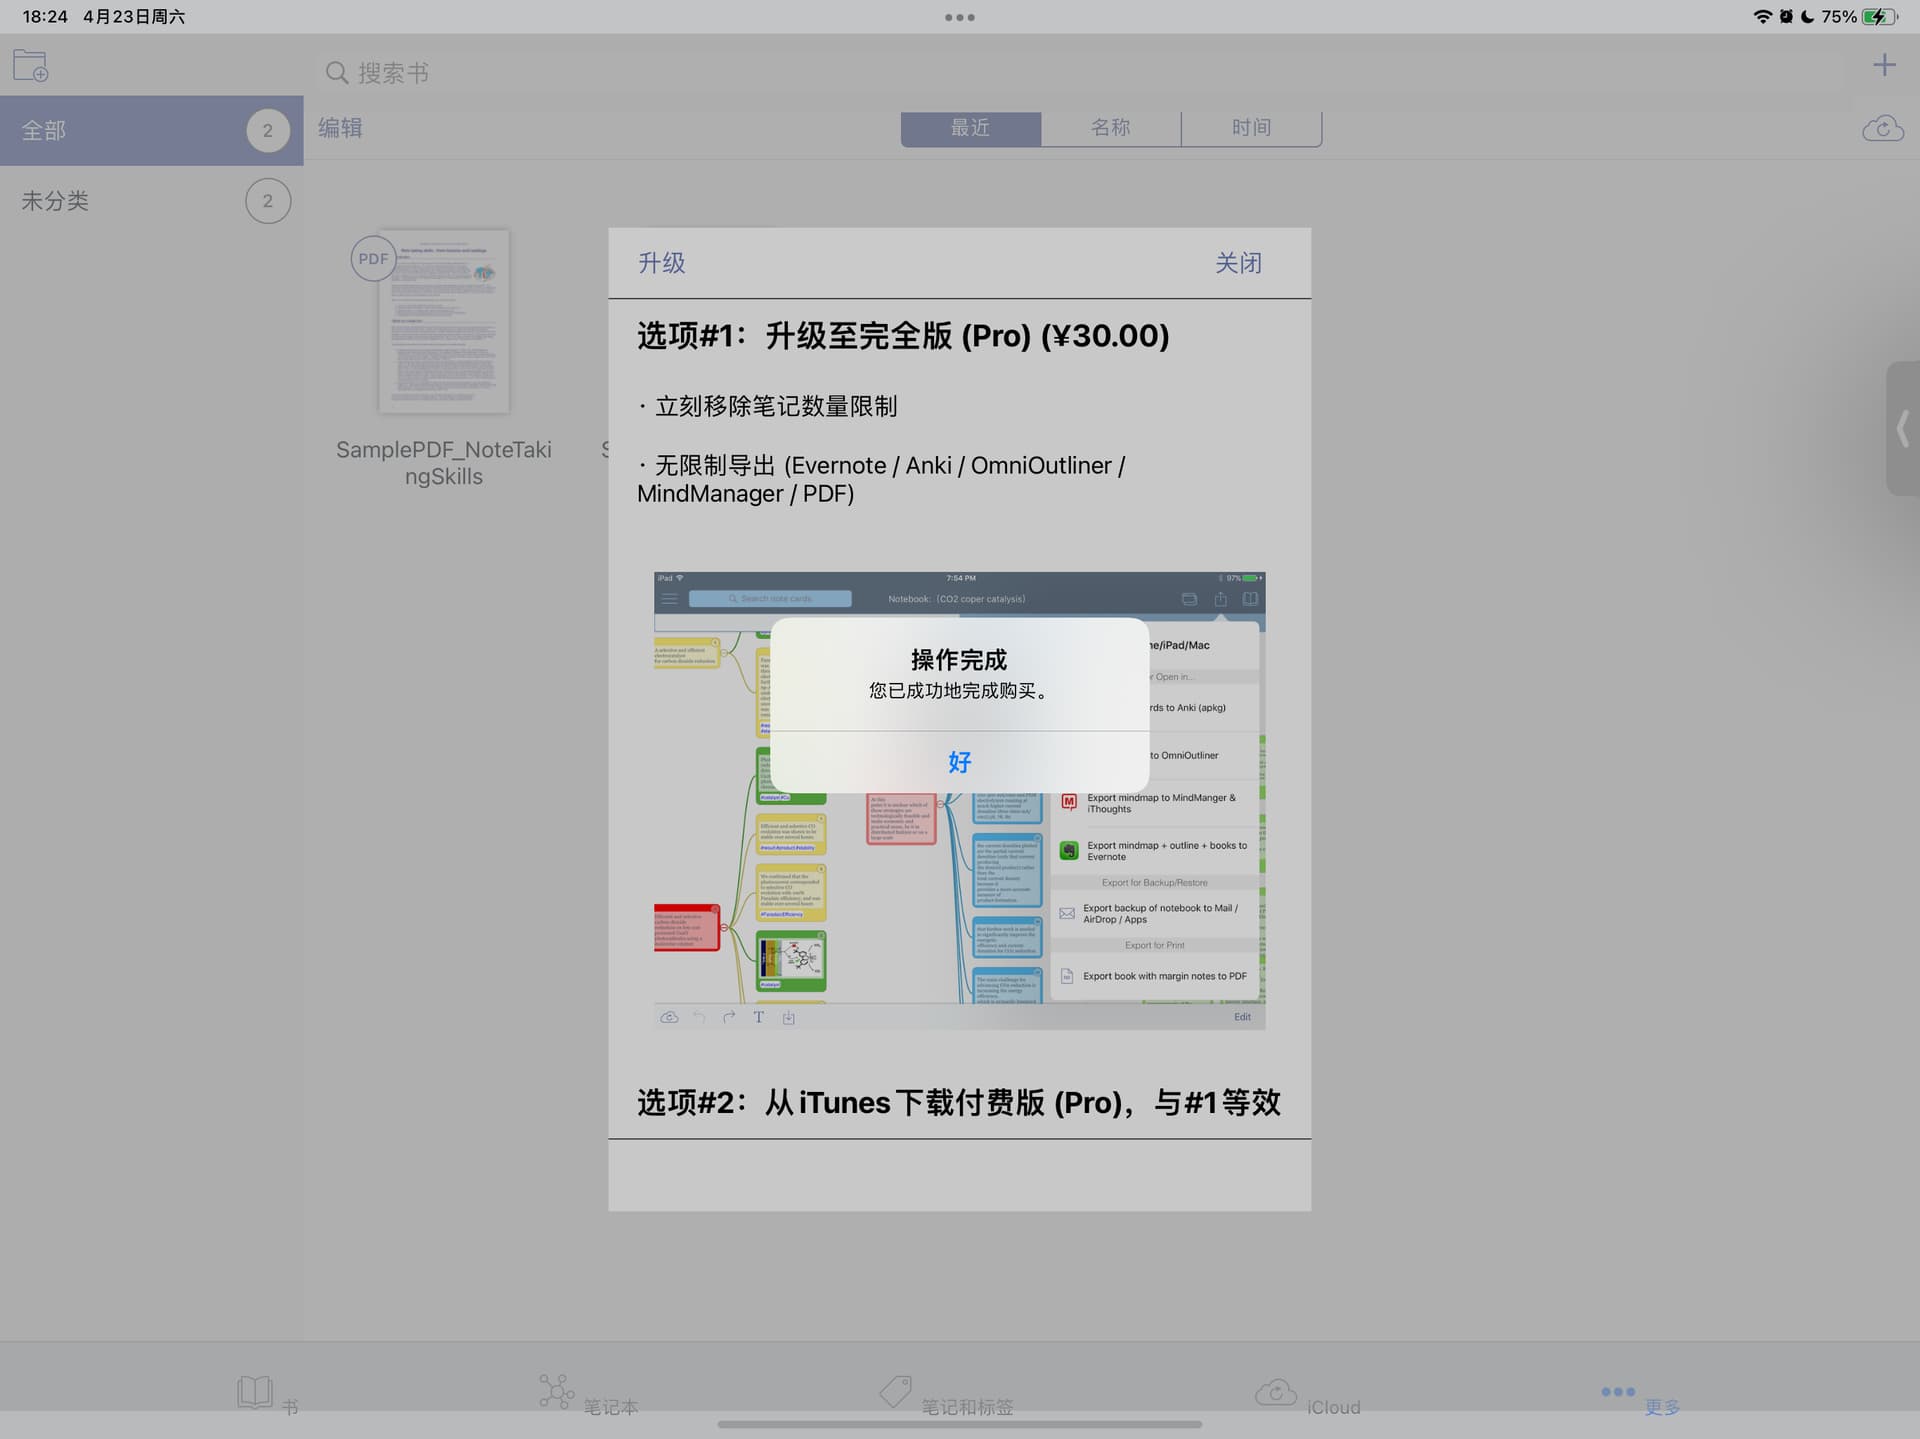Click the 编辑 edit button

coord(340,128)
